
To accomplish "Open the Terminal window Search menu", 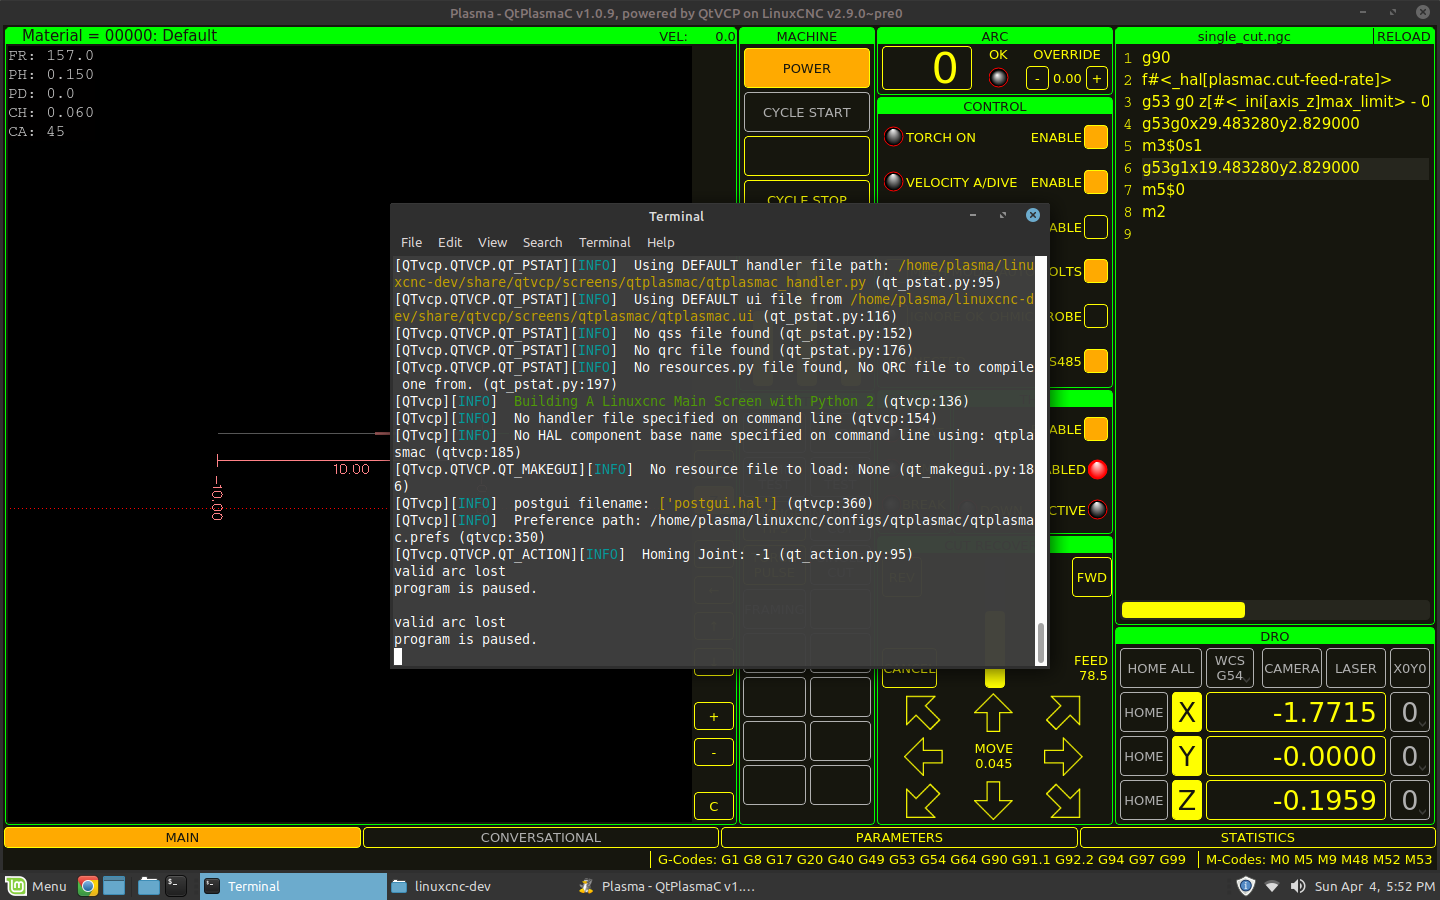I will [x=542, y=242].
